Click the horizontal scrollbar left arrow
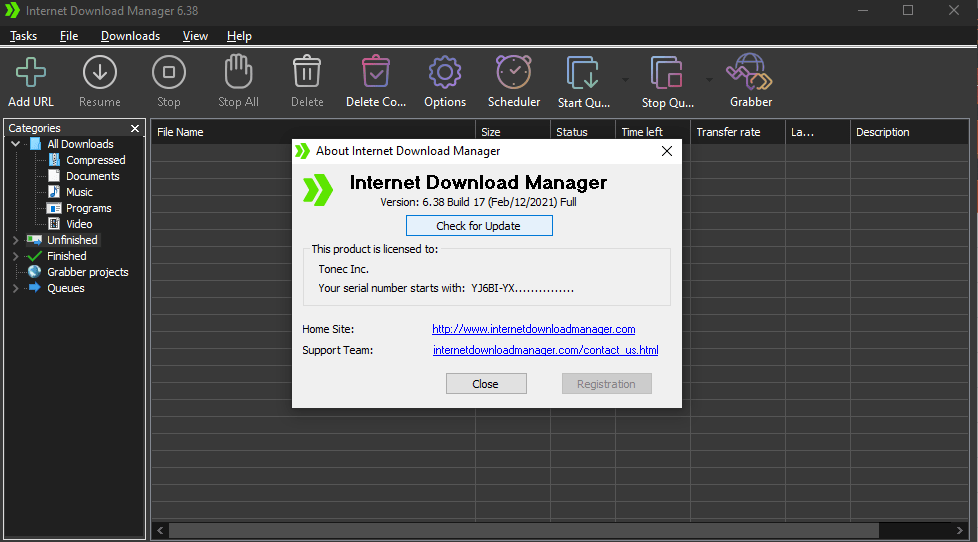 (160, 530)
